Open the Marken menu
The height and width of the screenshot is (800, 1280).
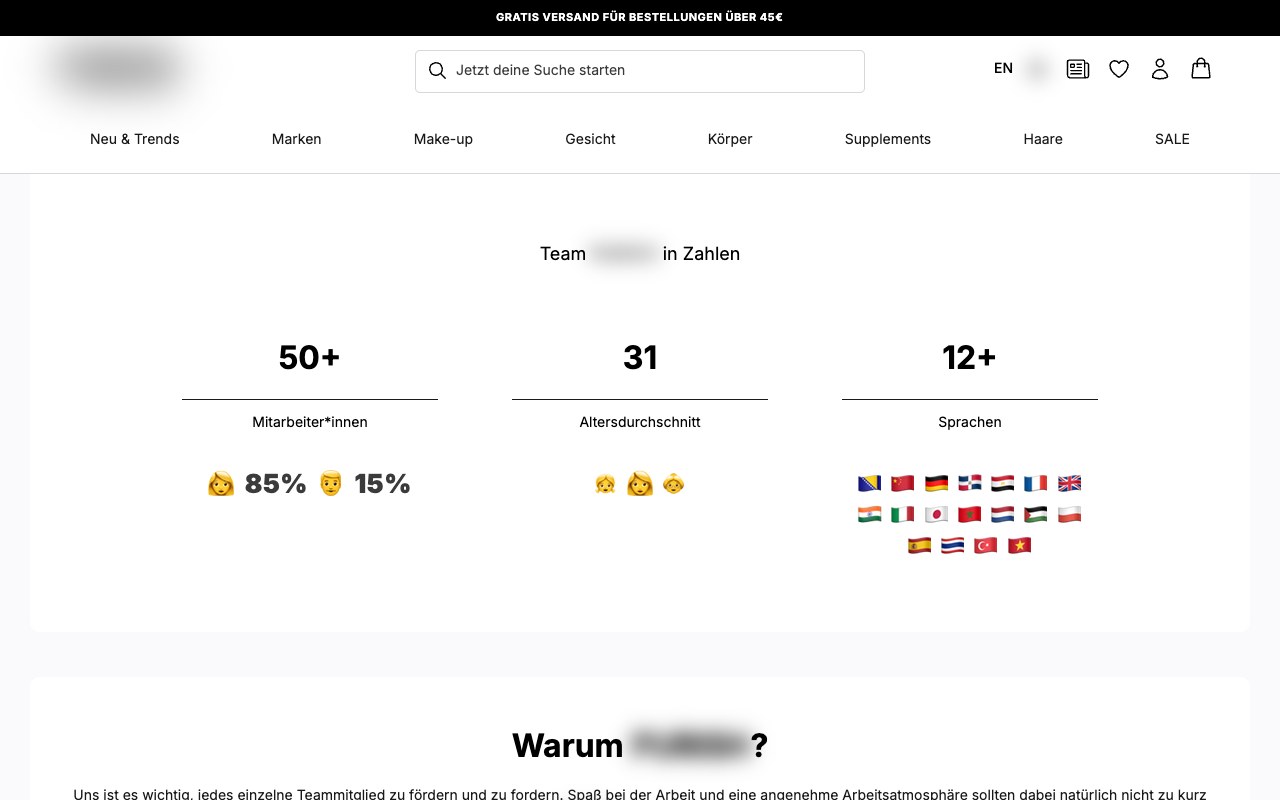(297, 139)
